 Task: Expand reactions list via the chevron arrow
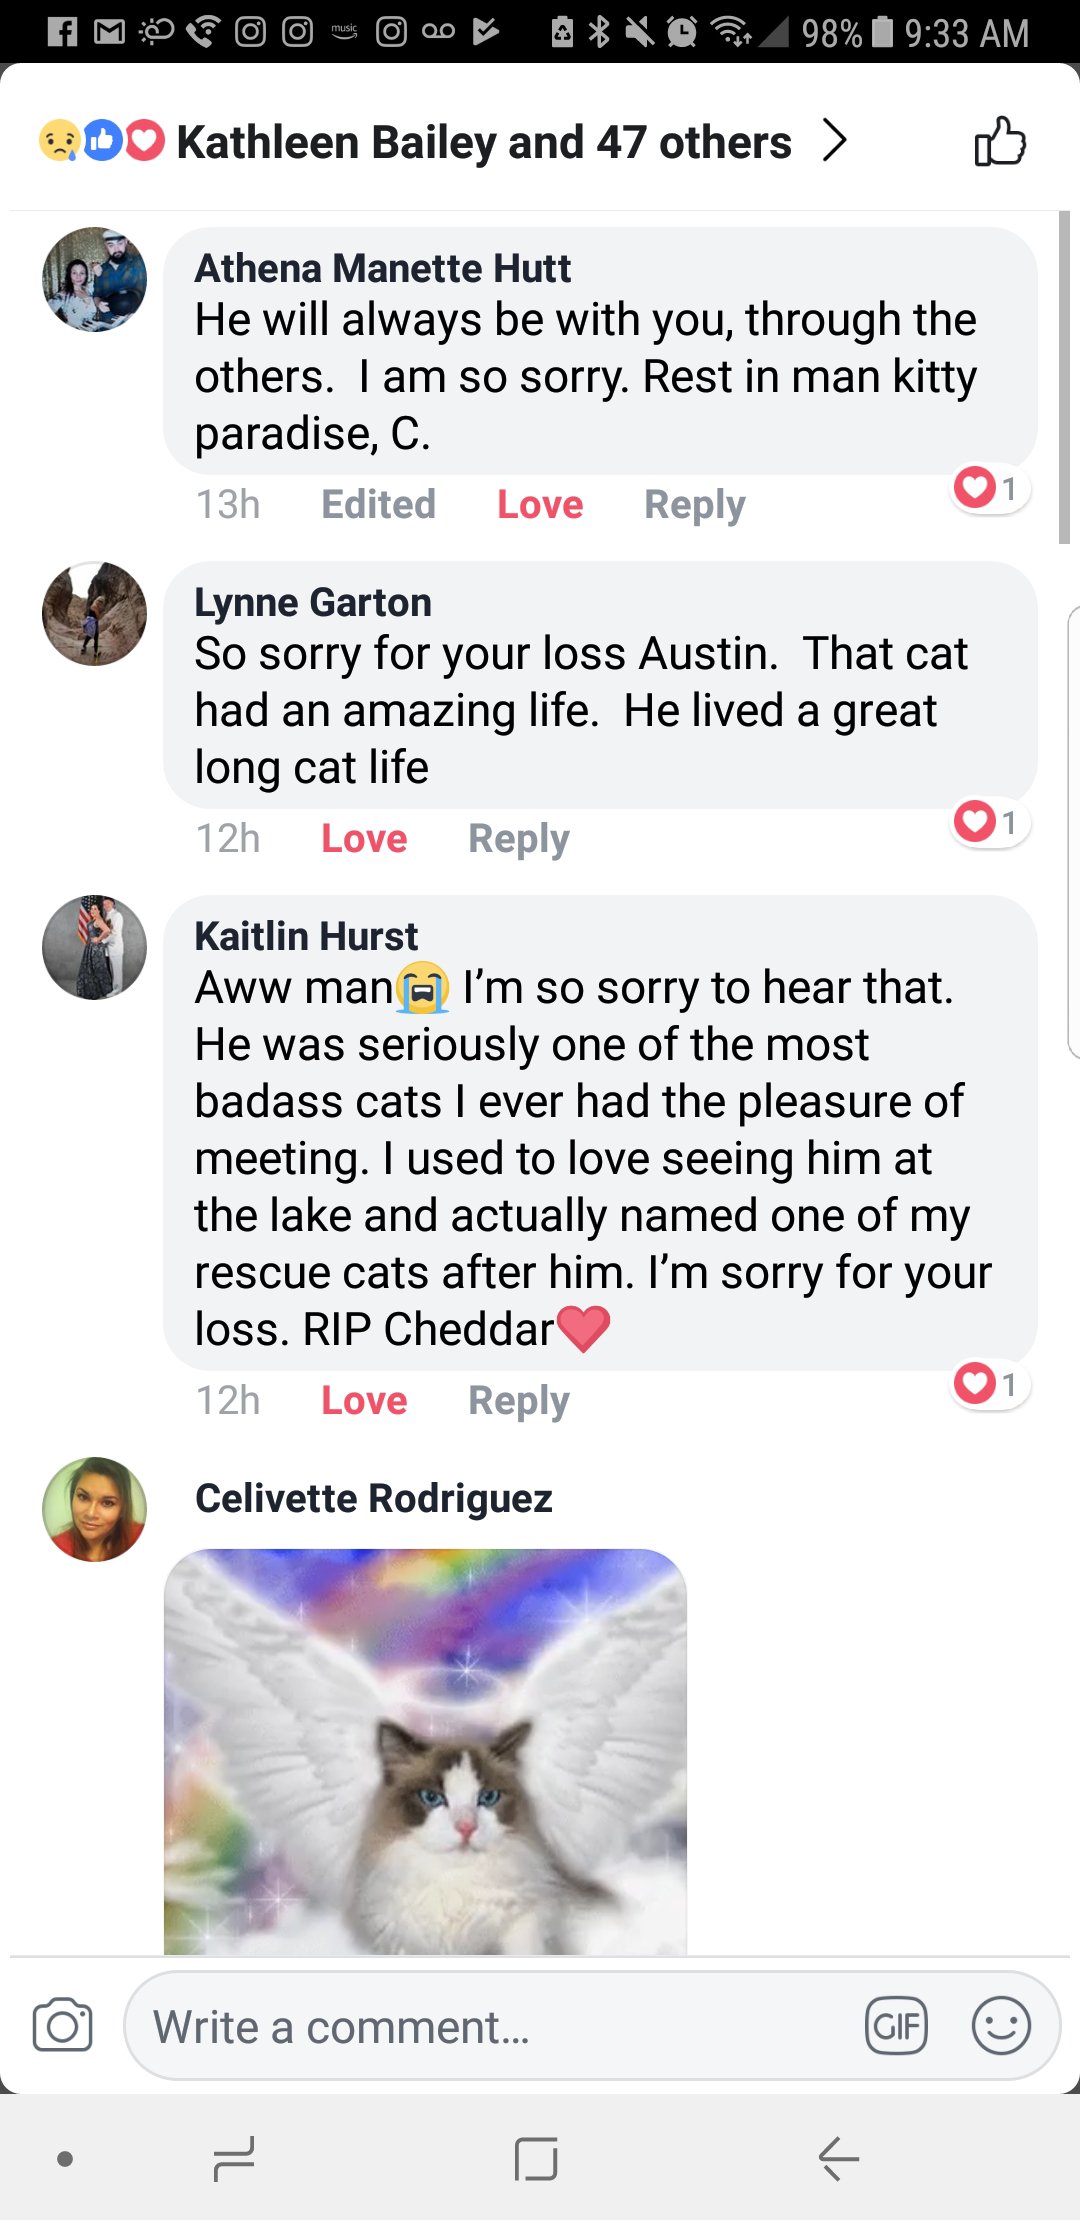click(x=835, y=140)
